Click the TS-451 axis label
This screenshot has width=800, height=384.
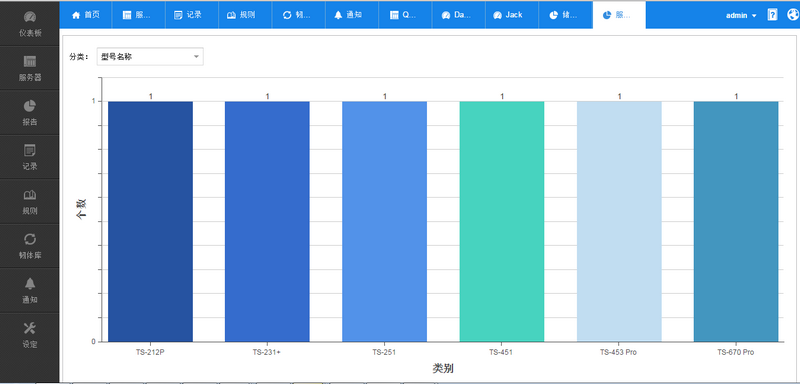click(501, 352)
